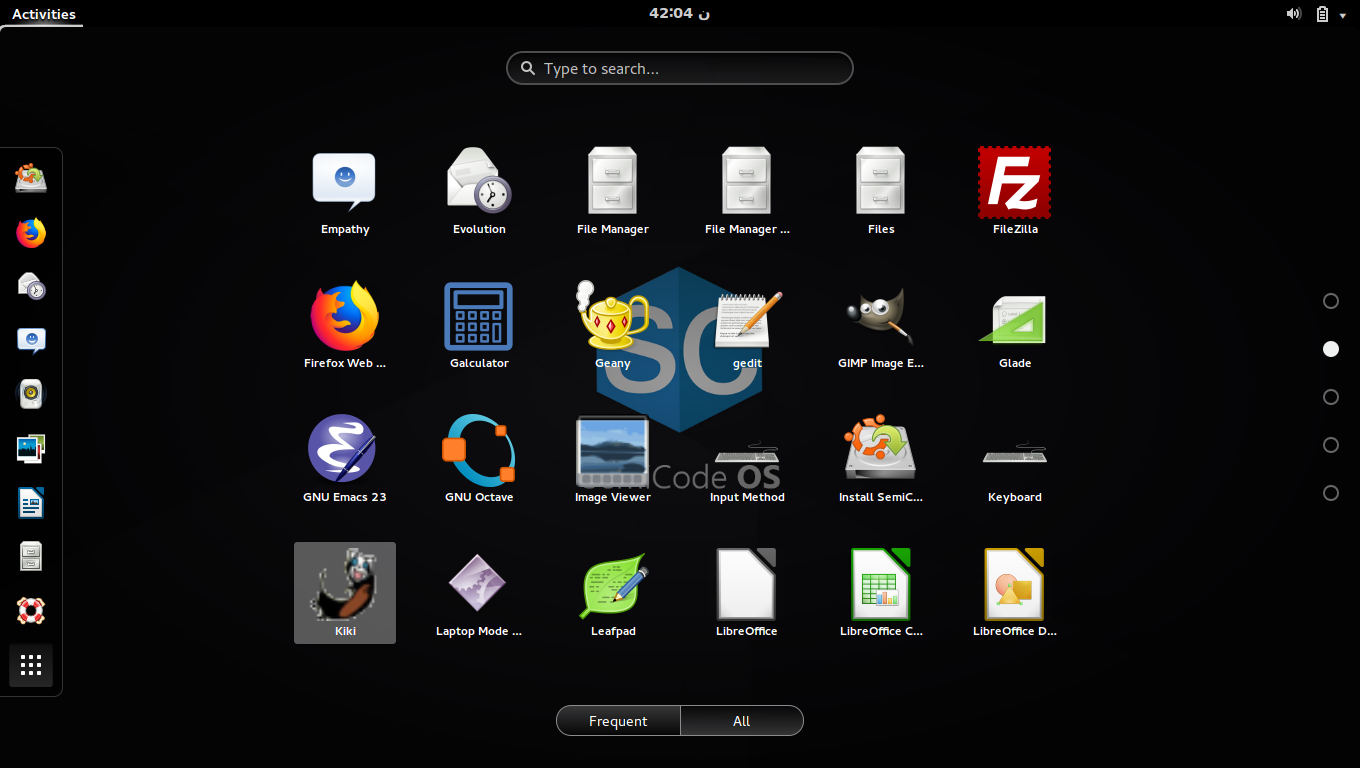Open the Files app in grid
Screen dimensions: 1360x768
tap(881, 191)
